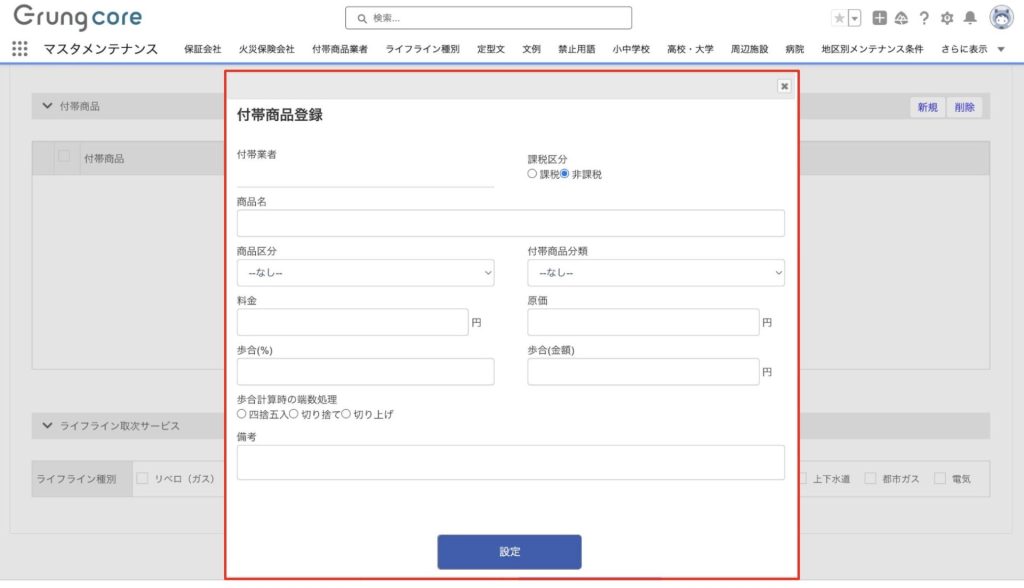Open the setup gear icon
This screenshot has width=1024, height=588.
click(947, 18)
